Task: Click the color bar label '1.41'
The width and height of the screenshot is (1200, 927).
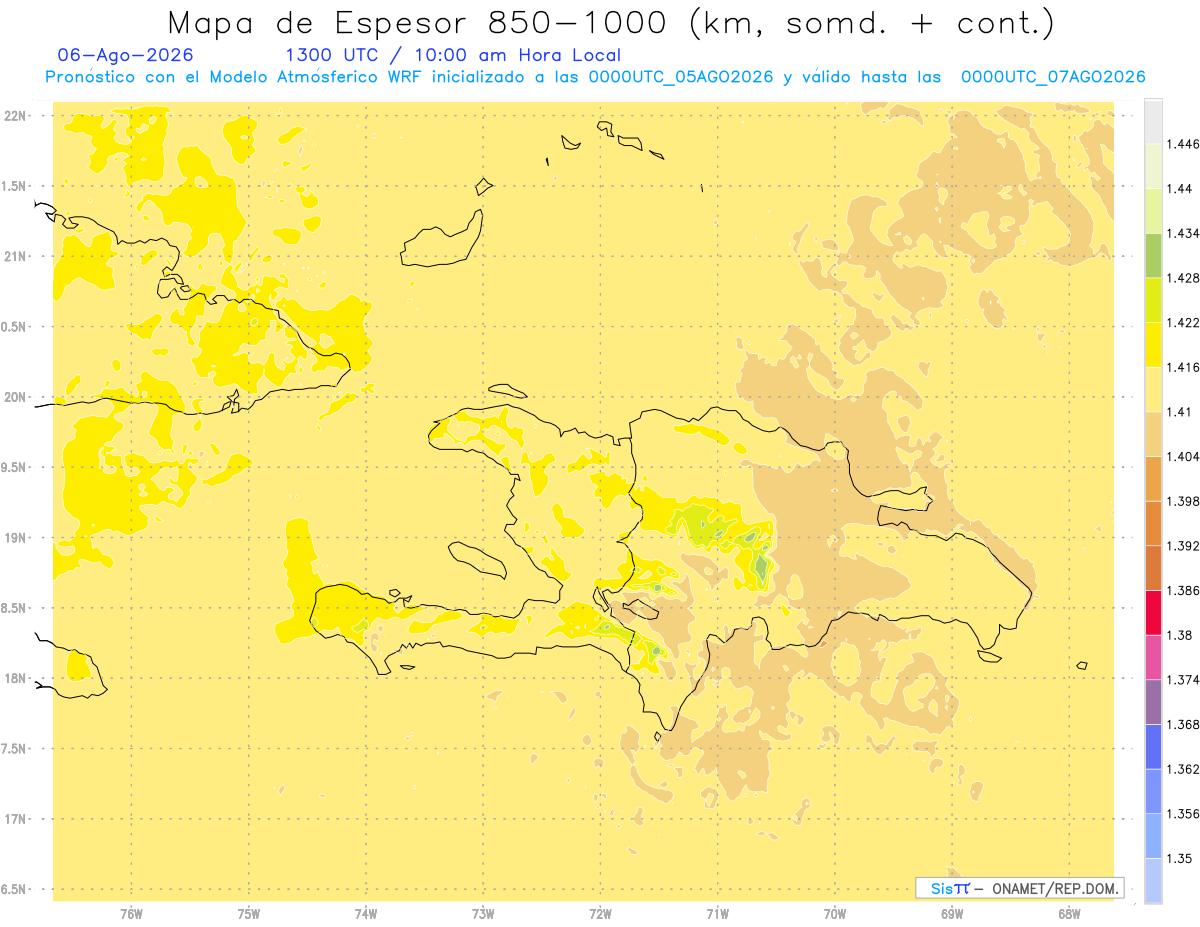Action: (x=1179, y=411)
